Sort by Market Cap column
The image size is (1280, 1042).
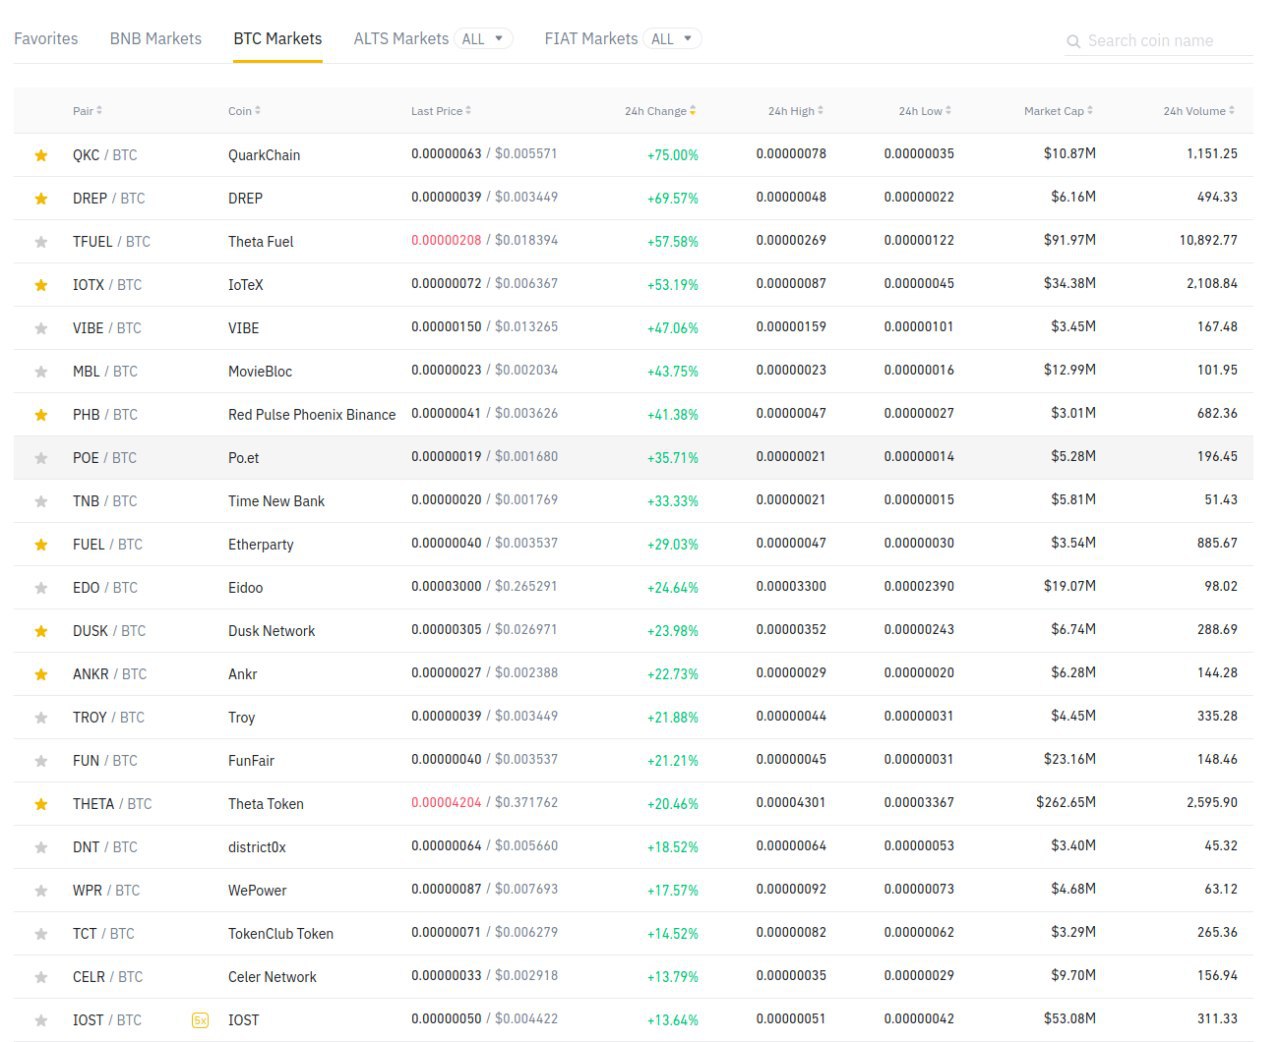point(1058,111)
